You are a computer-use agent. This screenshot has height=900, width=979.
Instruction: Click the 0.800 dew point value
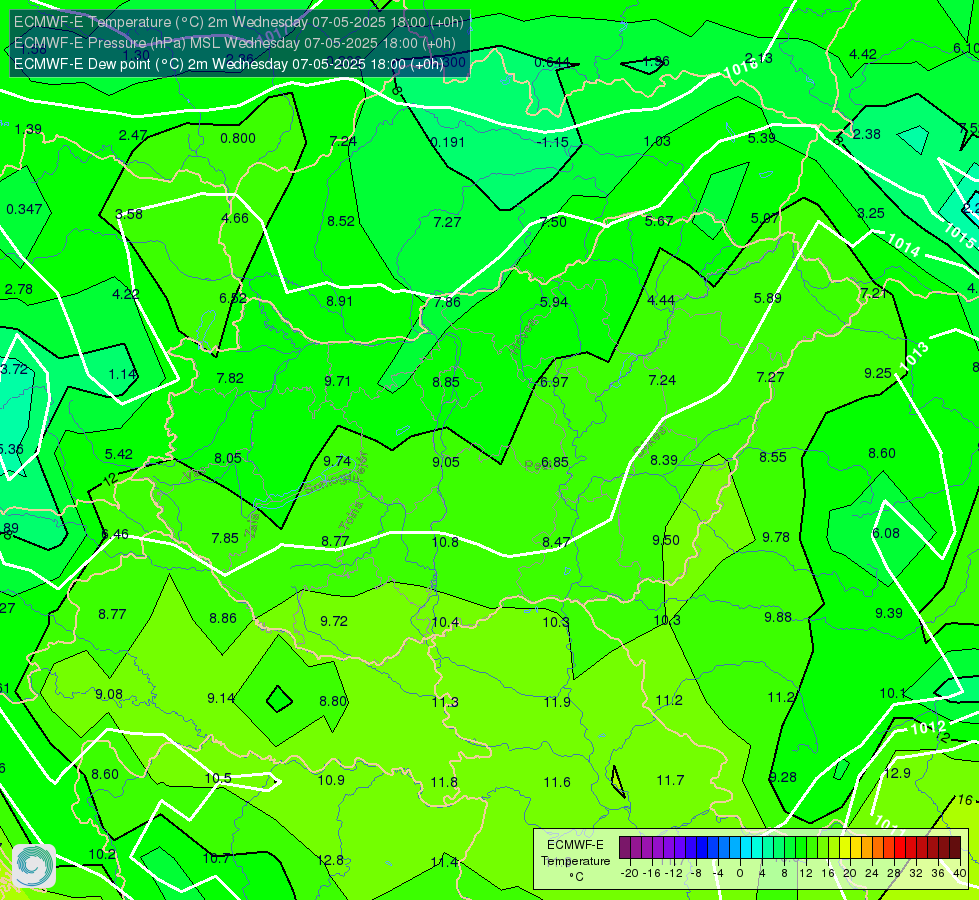tap(238, 139)
